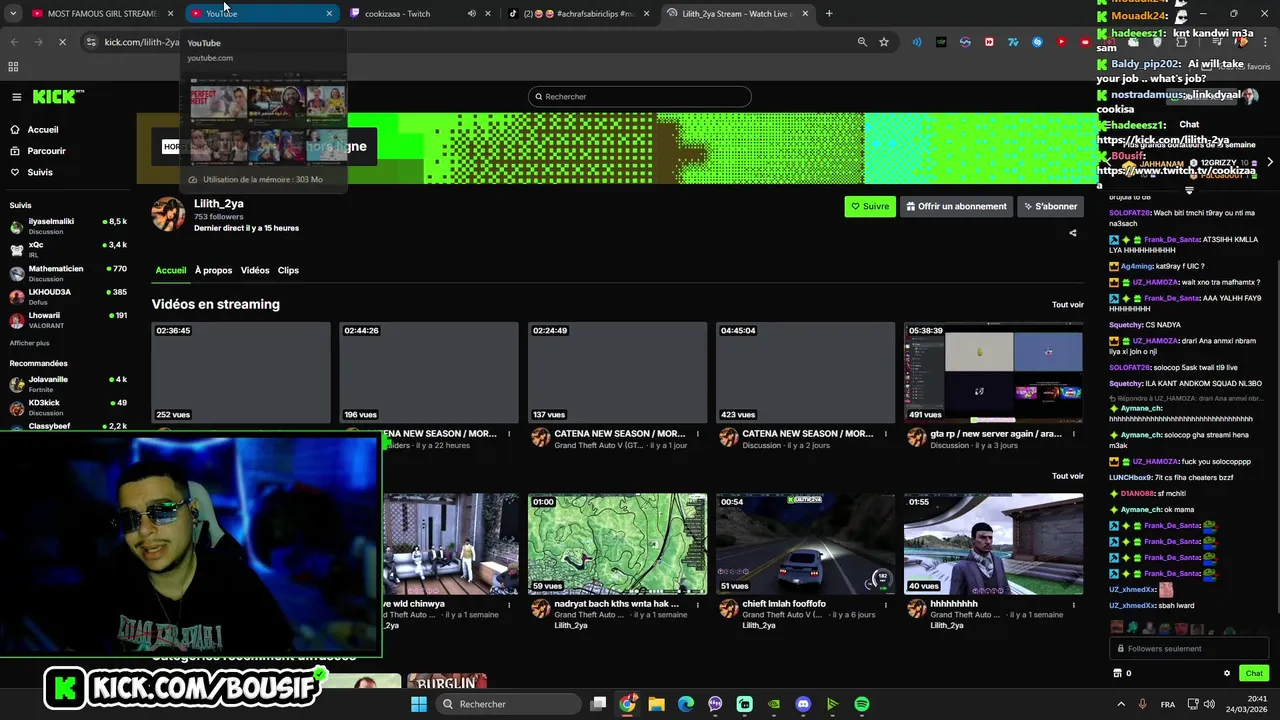Mute the audio-playing Twitch tab speaker icon
The image size is (1280, 720).
pyautogui.click(x=472, y=14)
